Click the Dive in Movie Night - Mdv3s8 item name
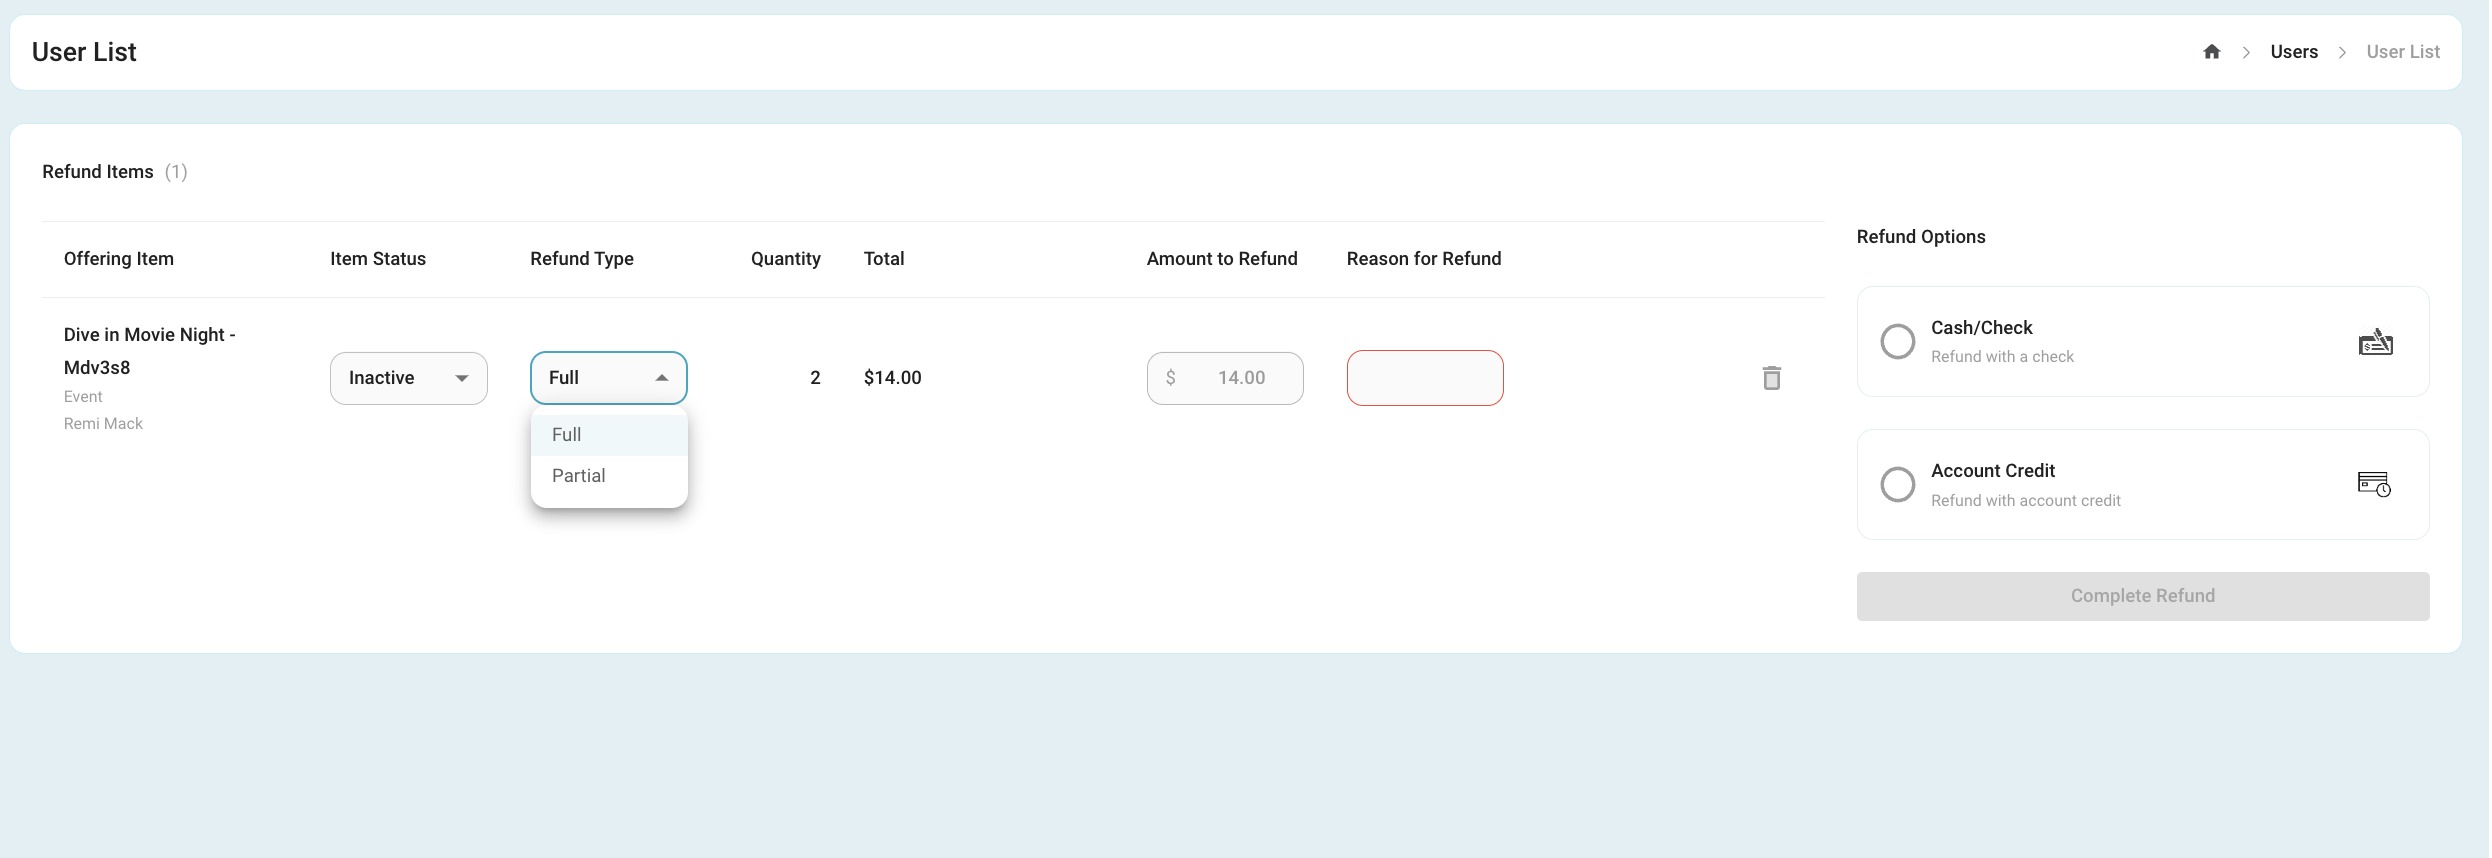Image resolution: width=2492 pixels, height=858 pixels. click(149, 351)
